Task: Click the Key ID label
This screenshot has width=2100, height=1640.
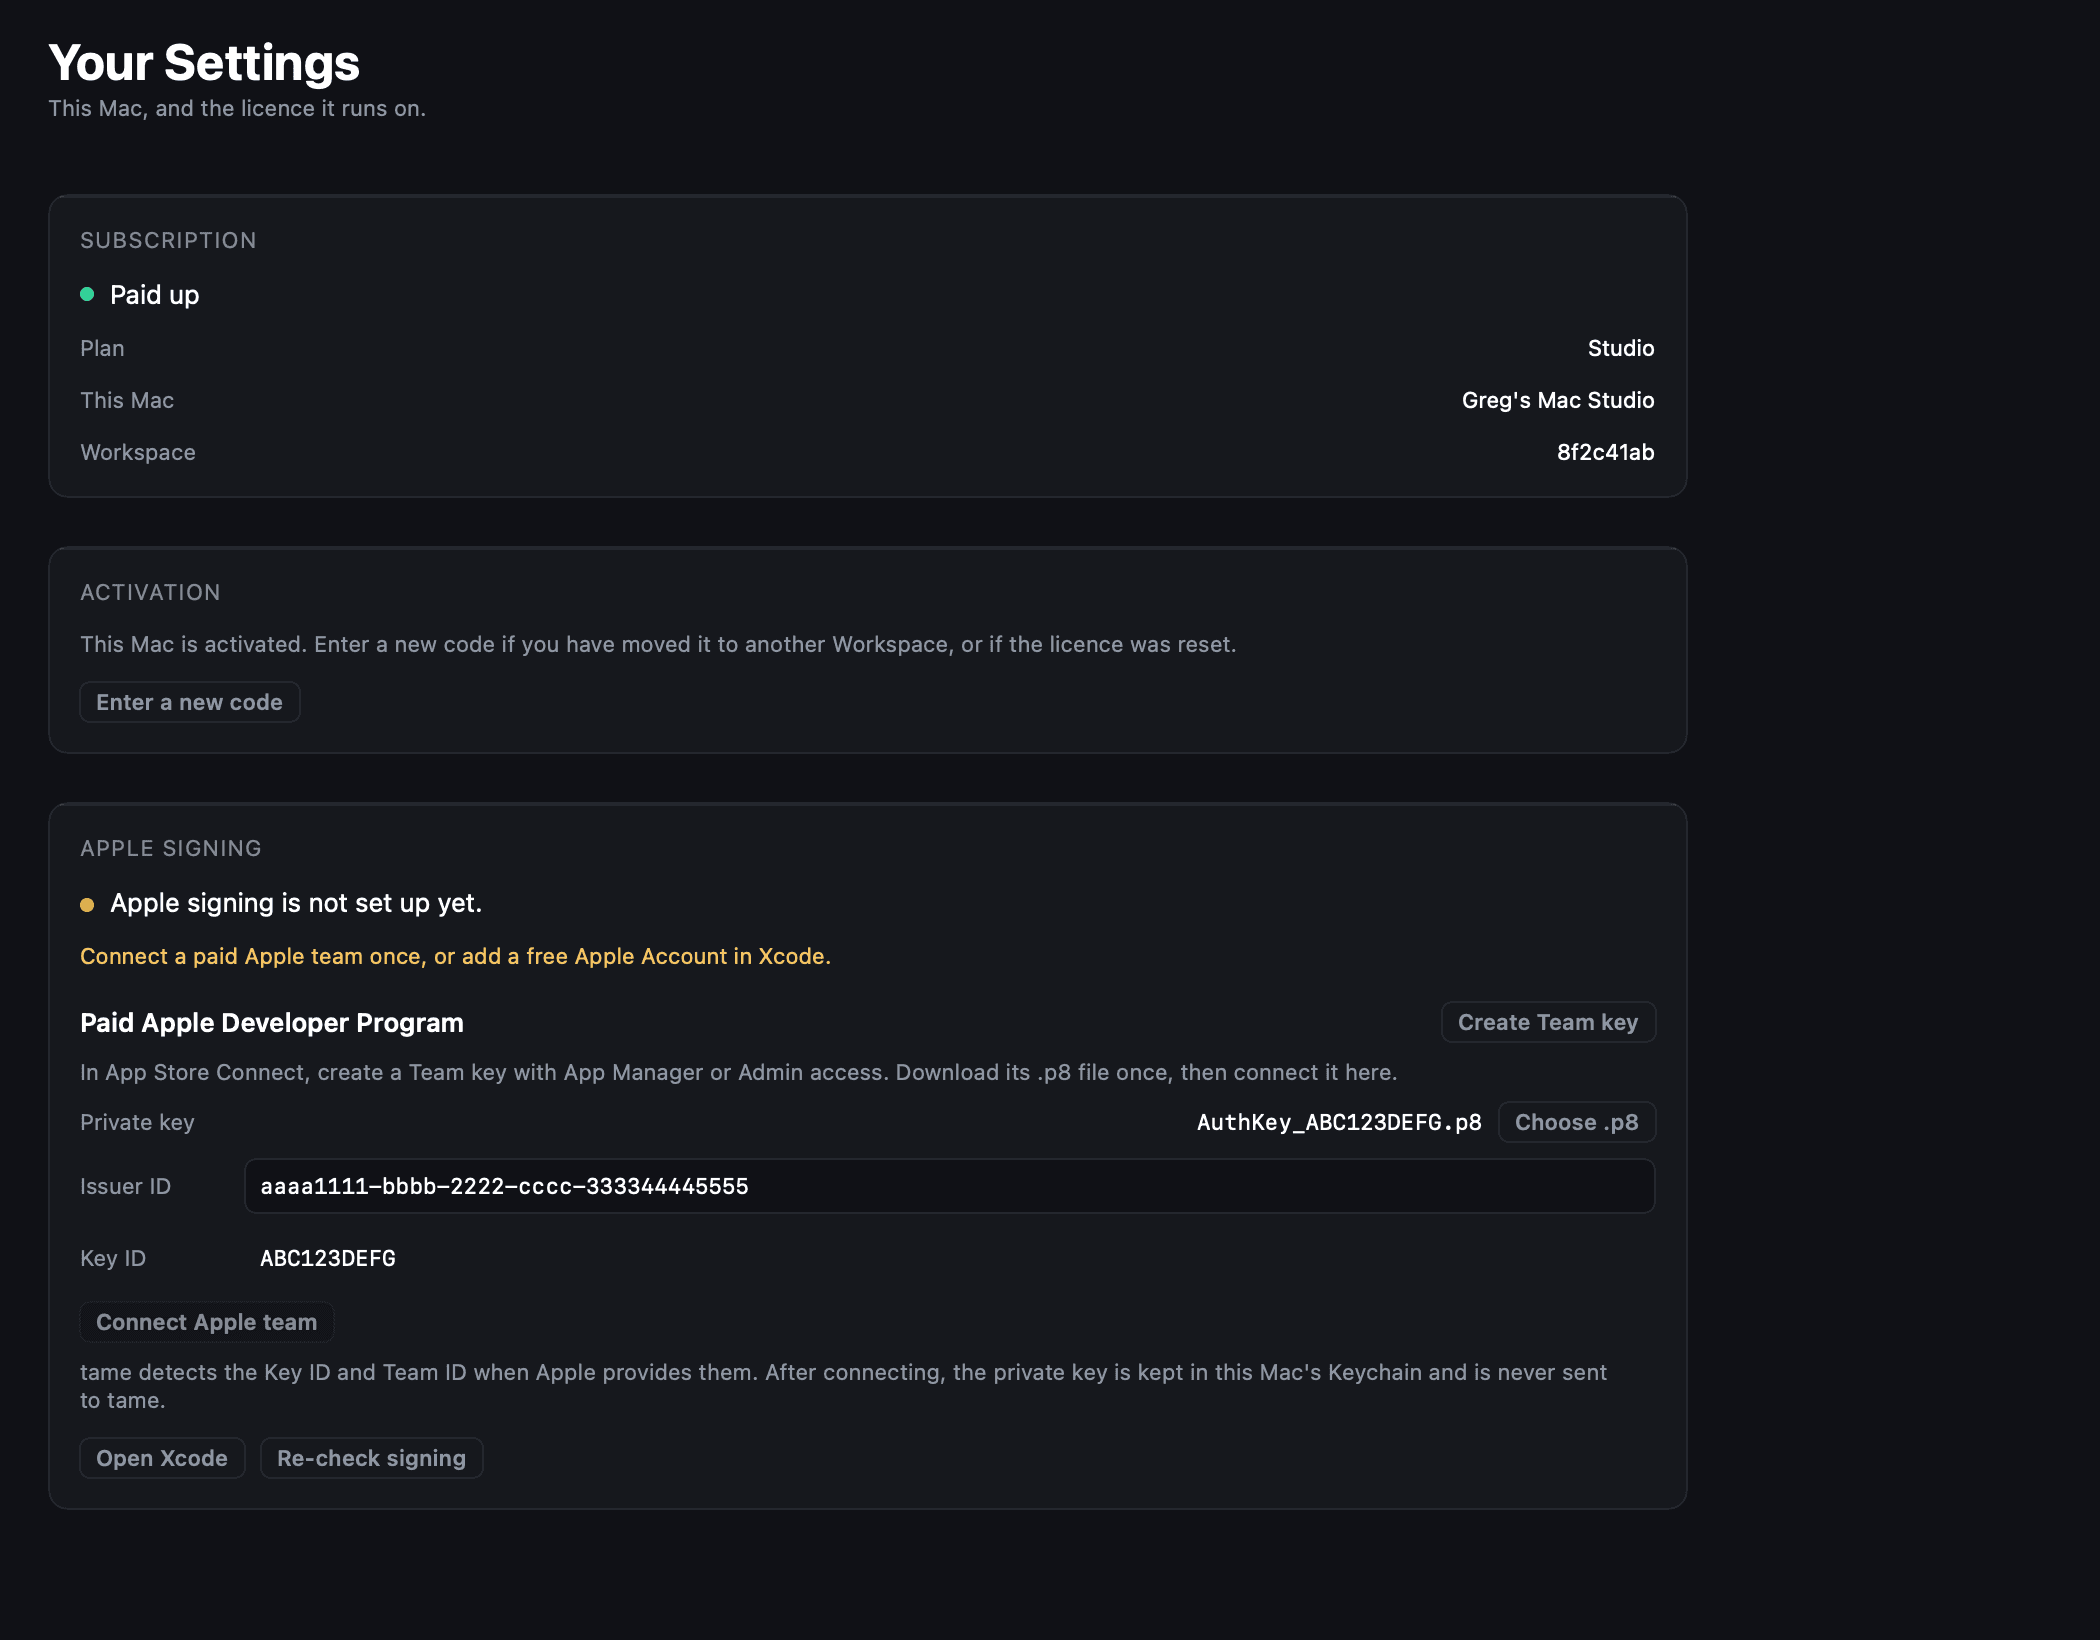Action: pos(113,1258)
